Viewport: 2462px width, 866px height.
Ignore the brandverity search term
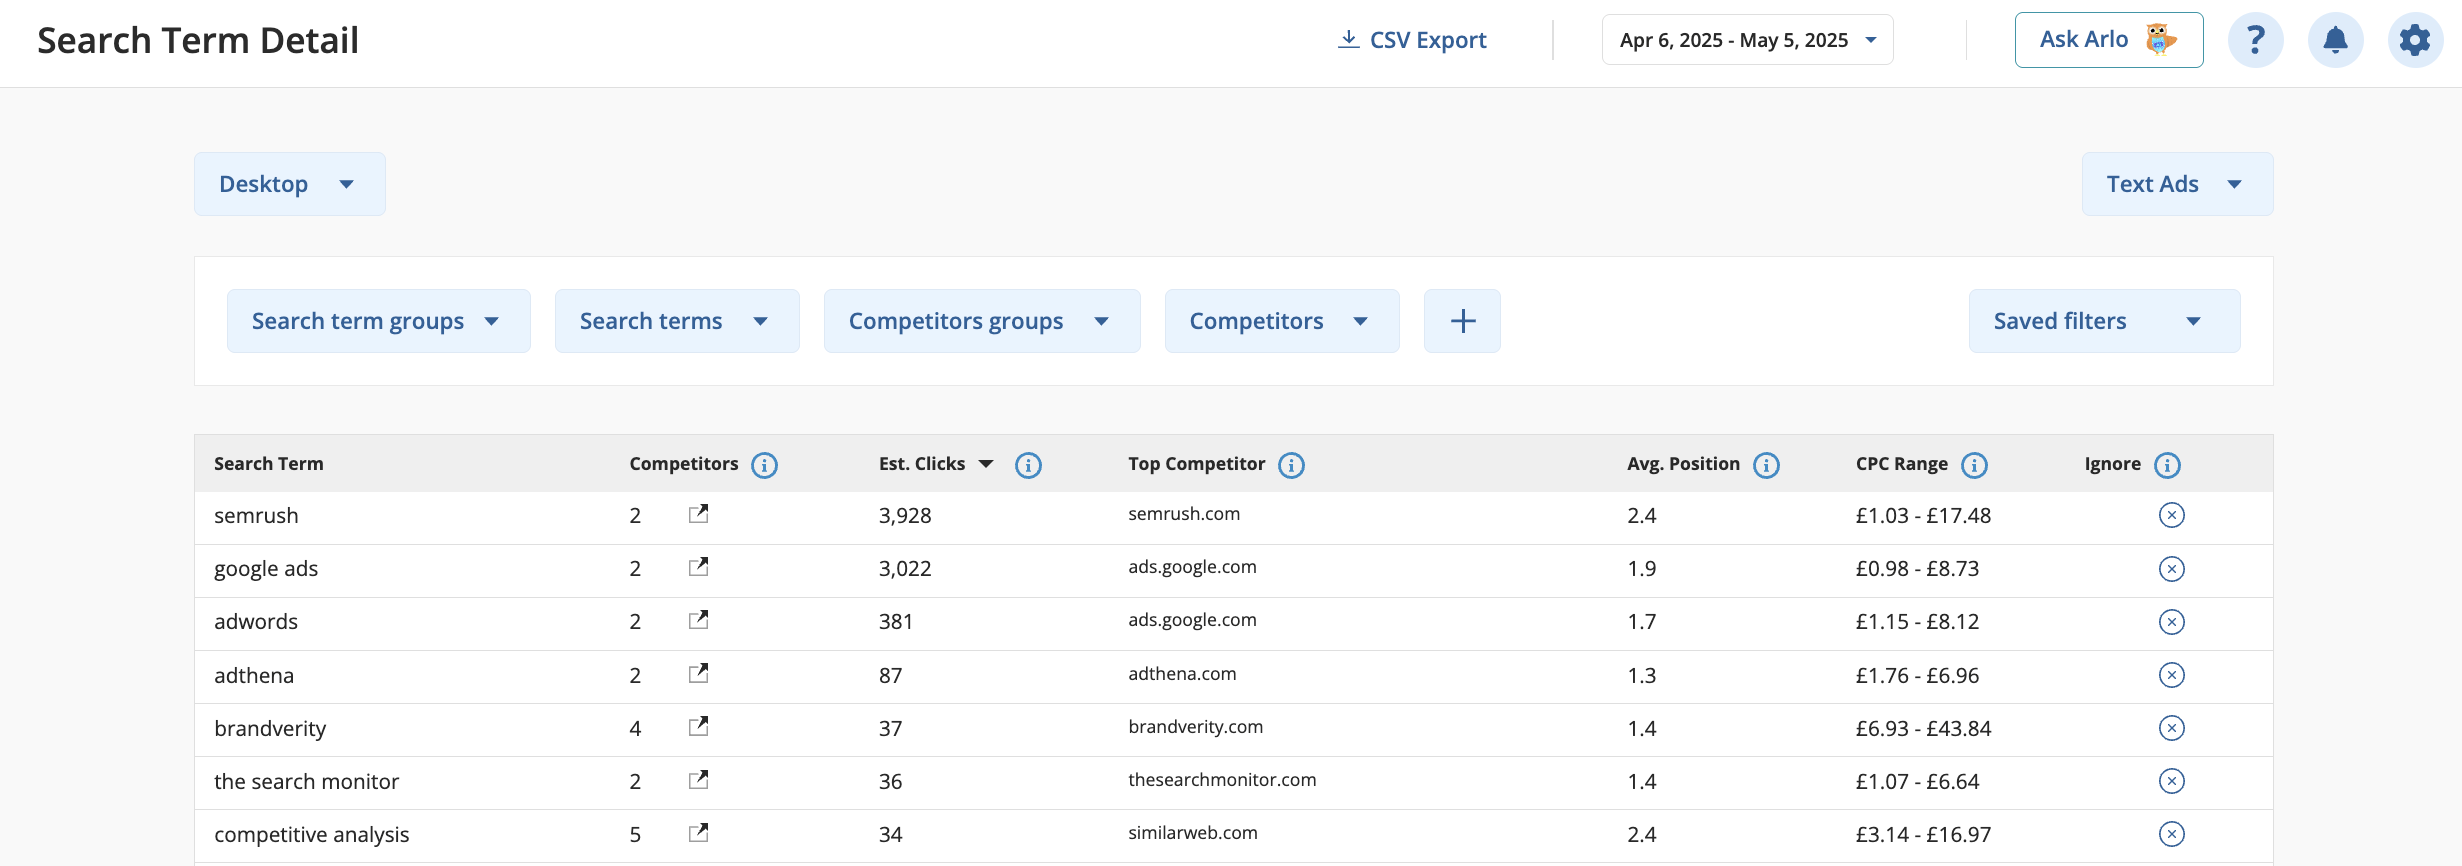pos(2171,728)
